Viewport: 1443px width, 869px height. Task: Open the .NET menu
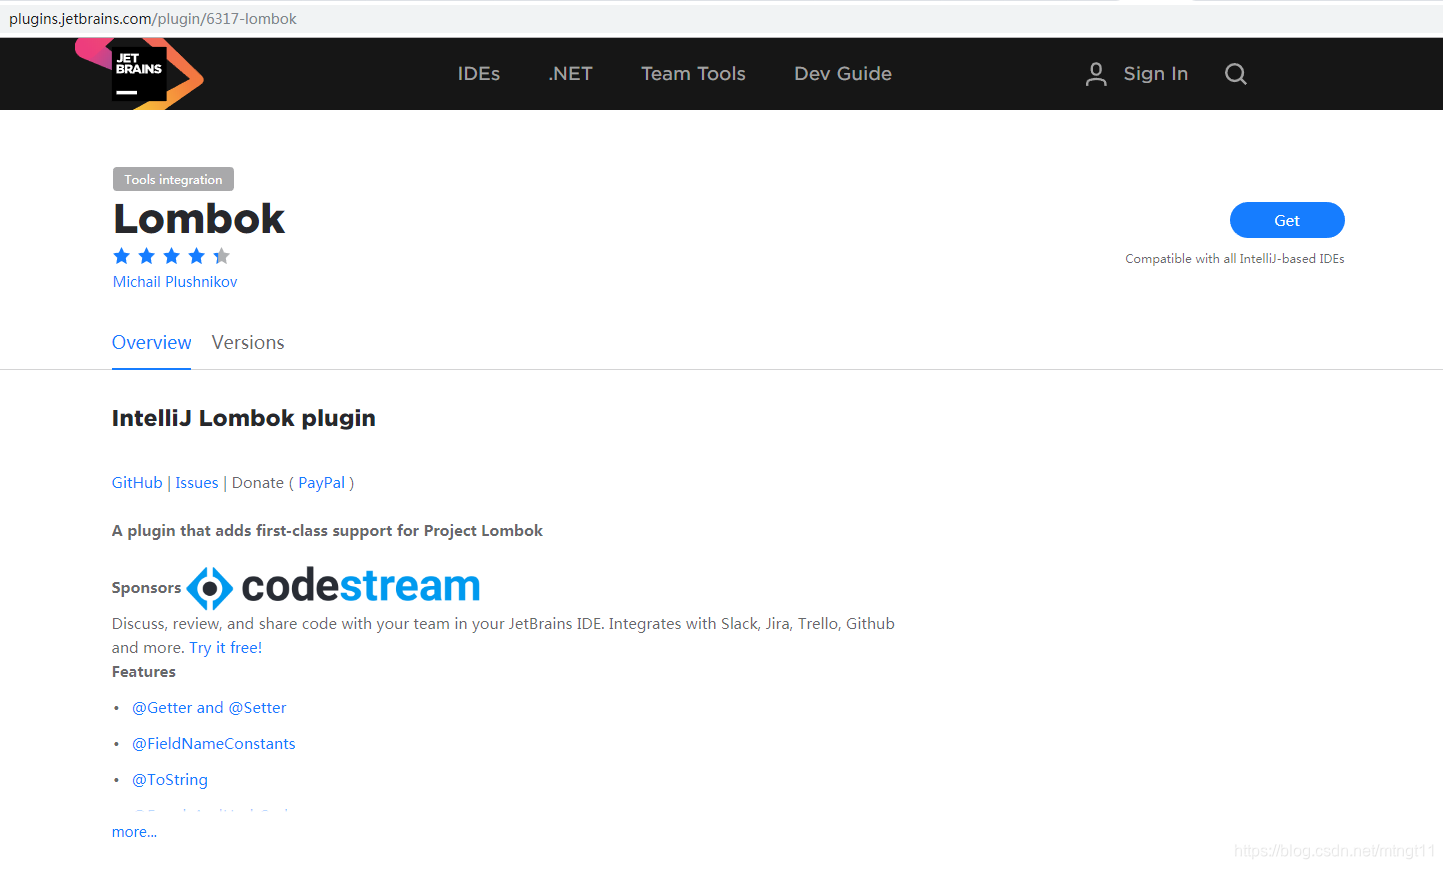click(570, 74)
